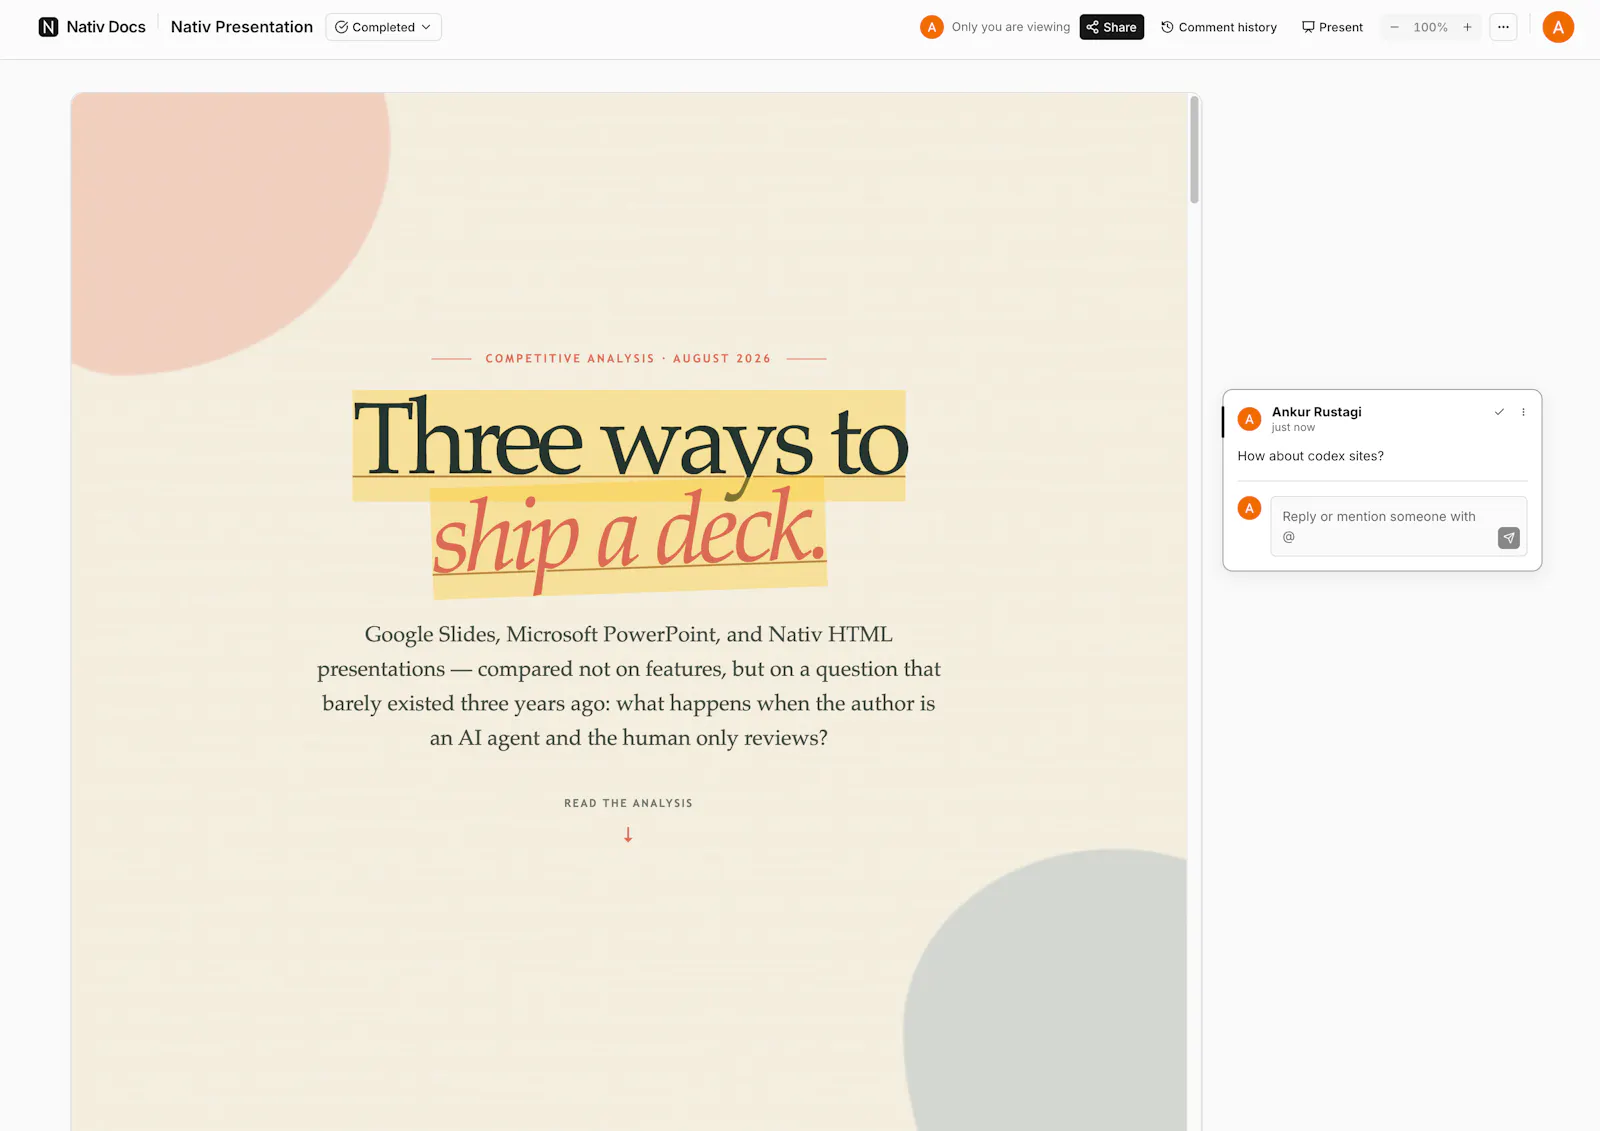Decrease zoom with the minus button
The width and height of the screenshot is (1600, 1131).
pyautogui.click(x=1394, y=27)
